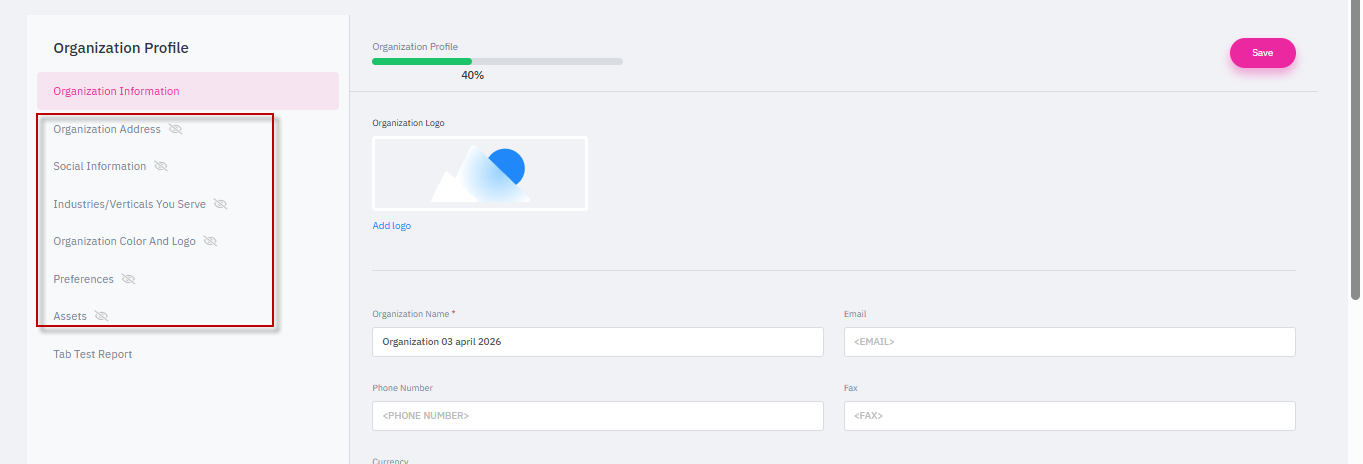Switch to Organization Address section

tap(106, 129)
